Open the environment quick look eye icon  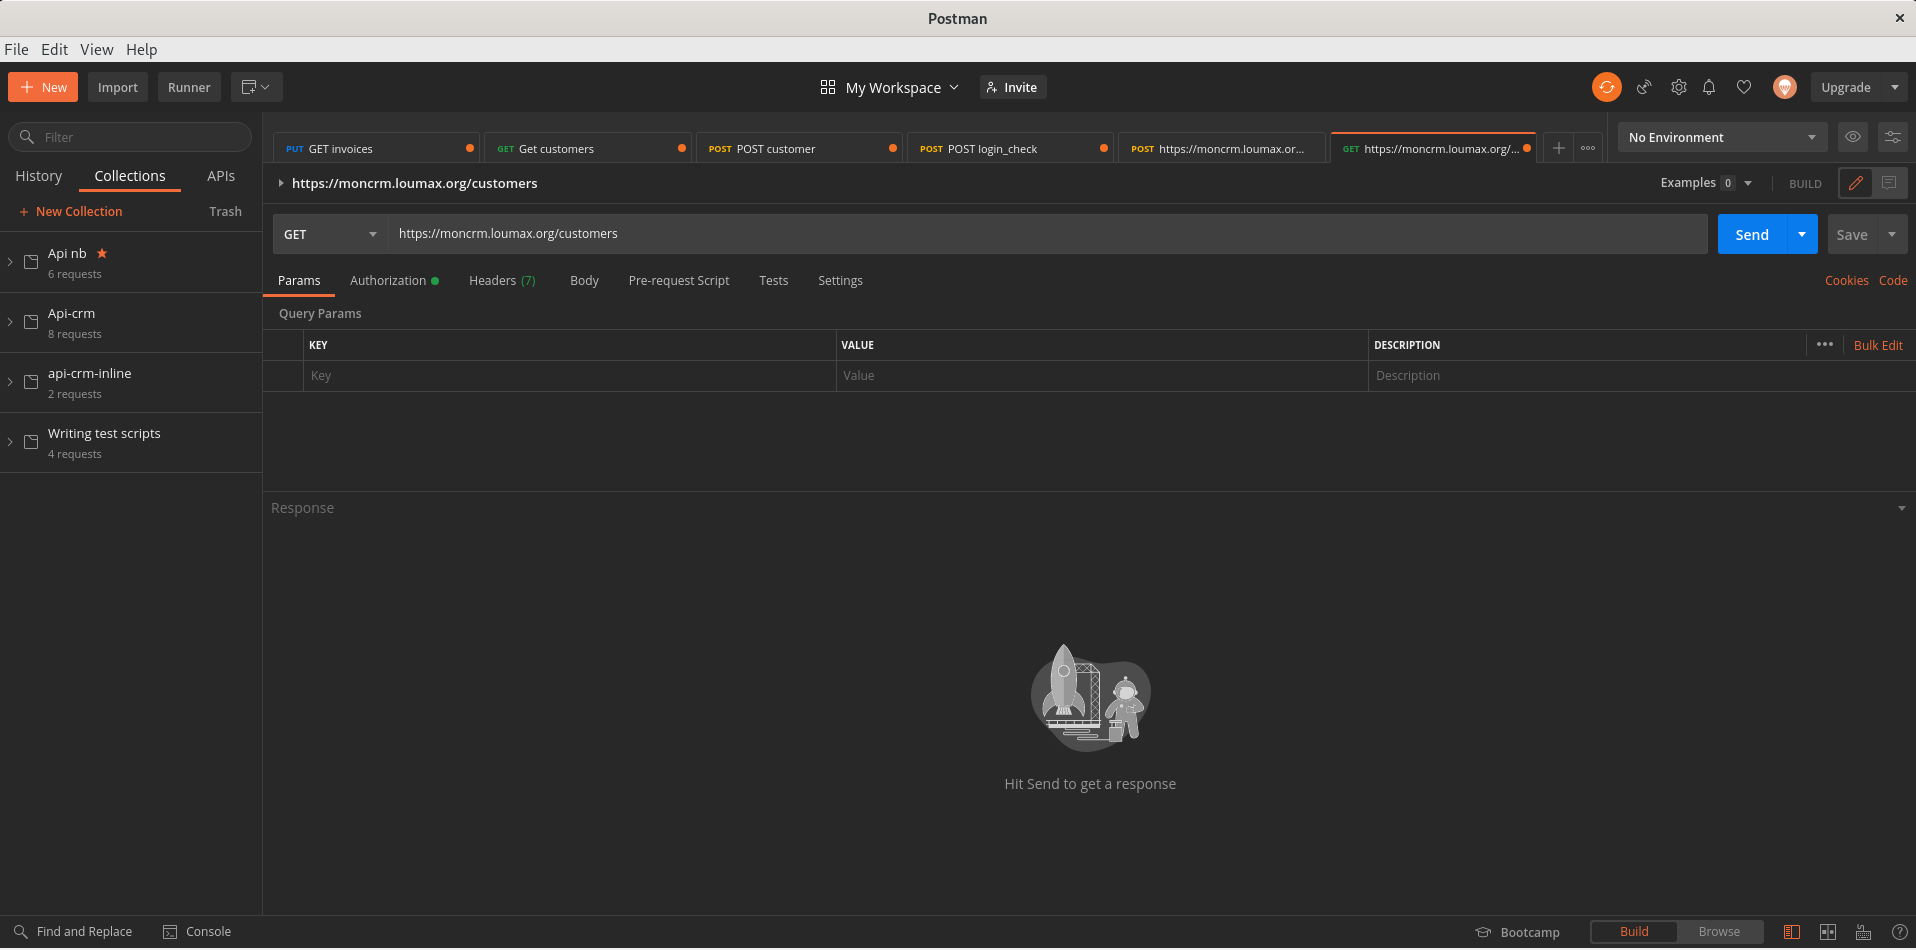[x=1852, y=137]
